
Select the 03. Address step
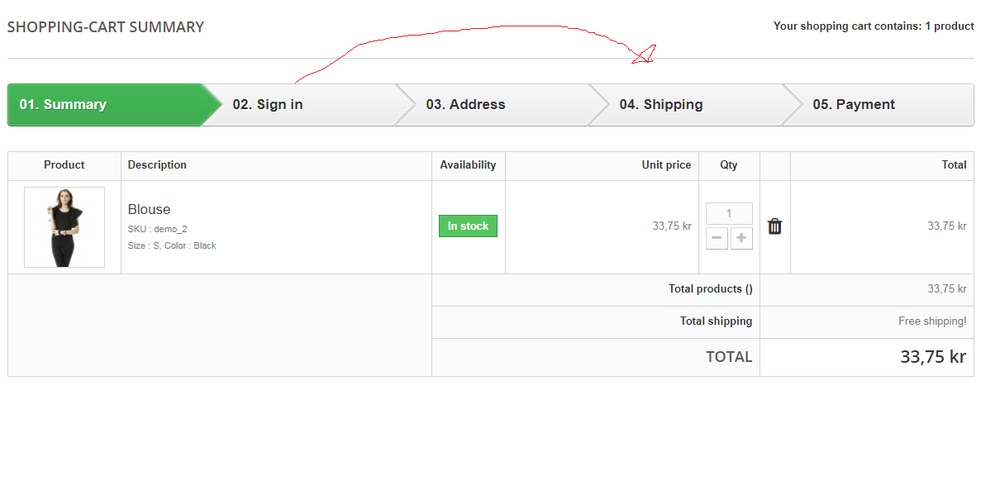click(x=465, y=105)
